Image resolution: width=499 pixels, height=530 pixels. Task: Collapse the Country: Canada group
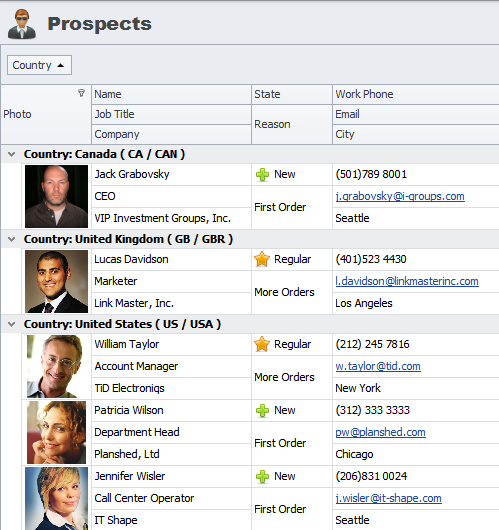click(11, 154)
